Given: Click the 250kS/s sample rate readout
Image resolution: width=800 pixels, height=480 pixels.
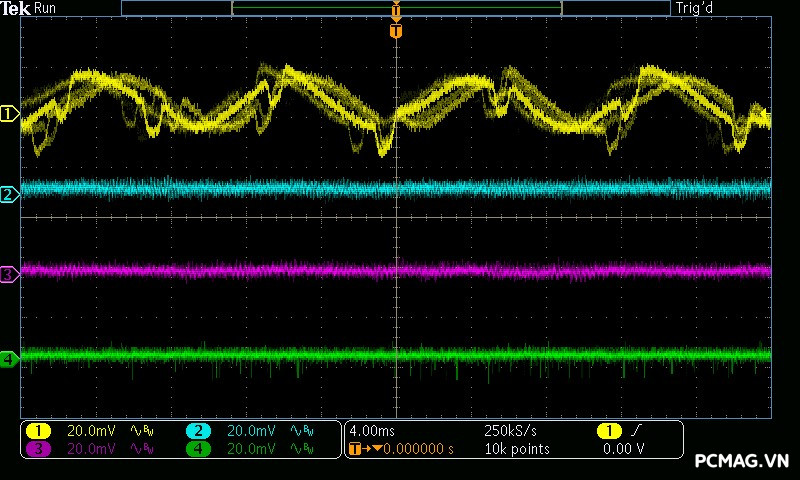Looking at the screenshot, I should [510, 431].
